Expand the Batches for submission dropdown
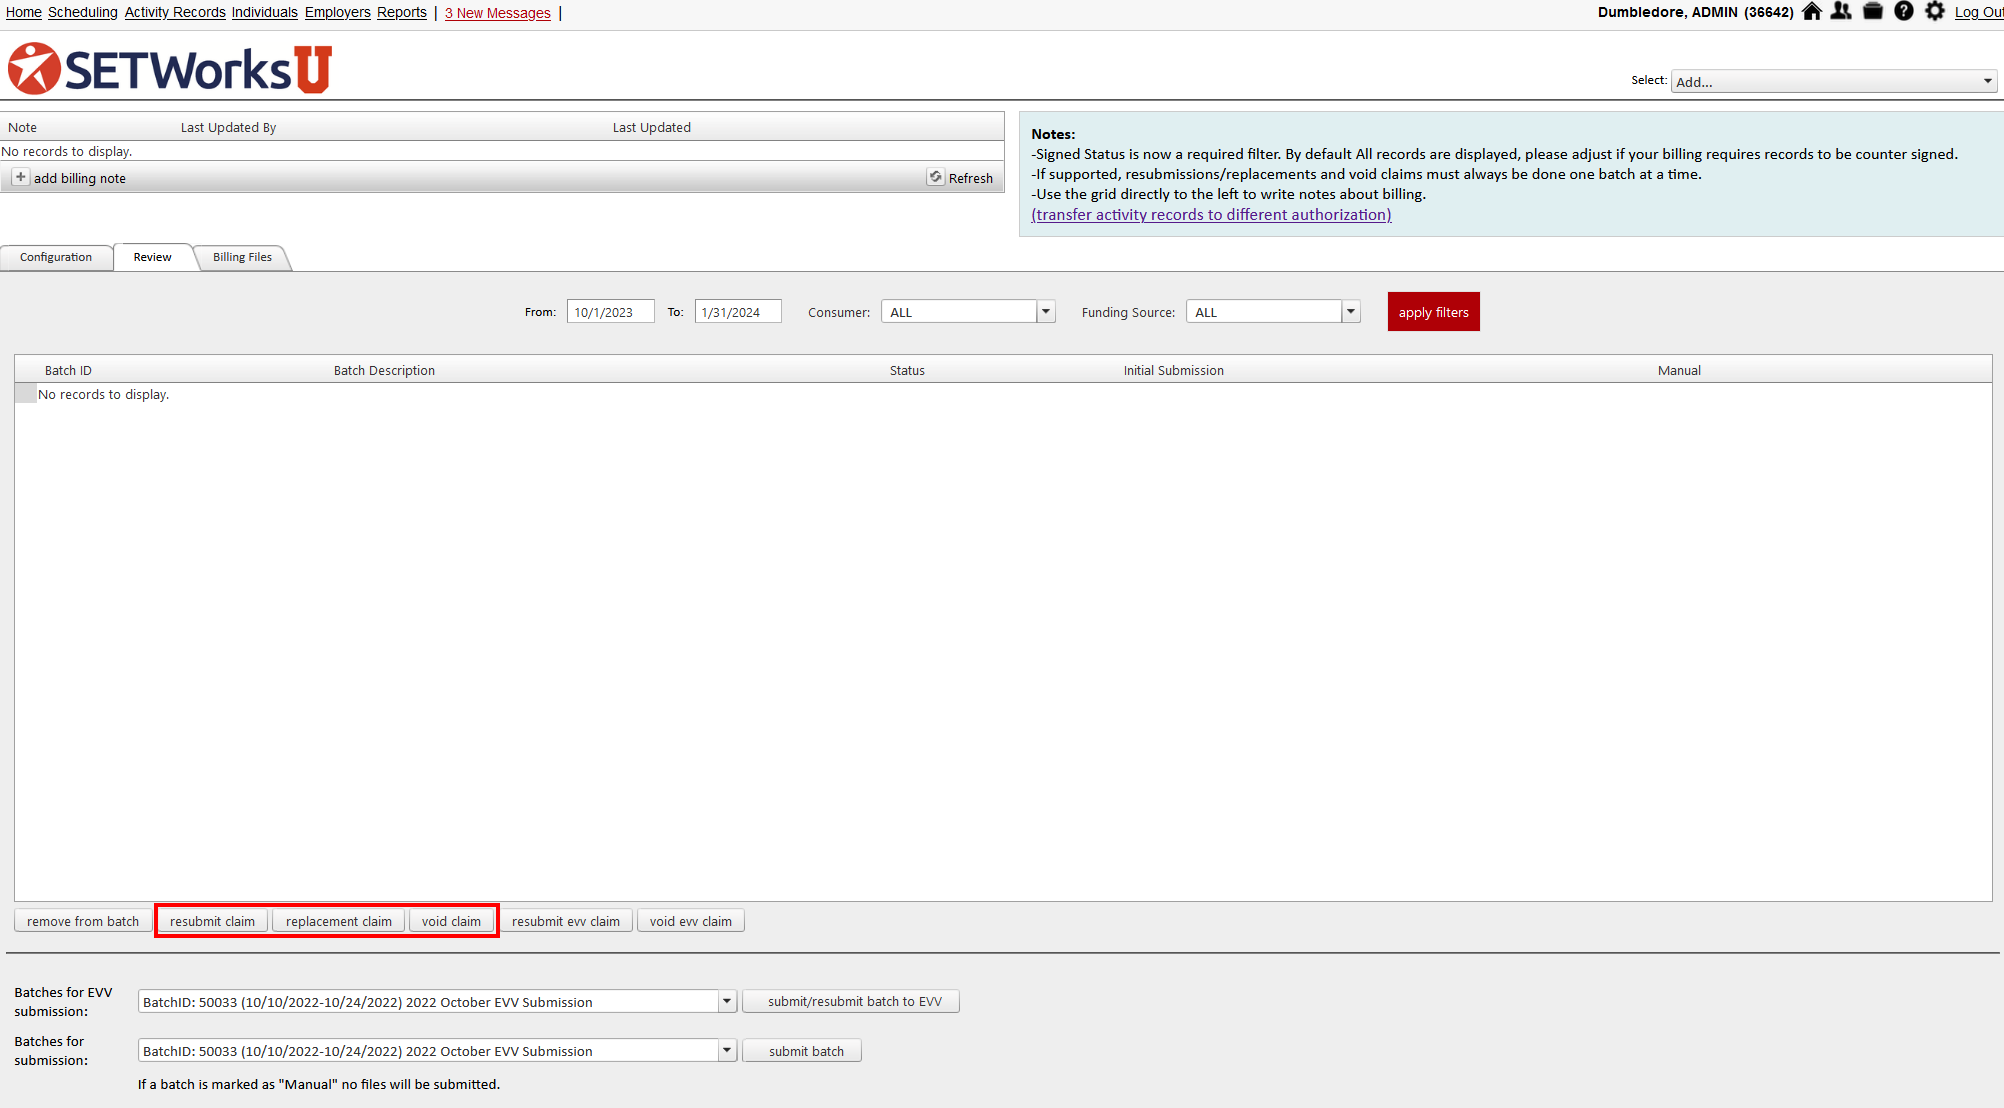 click(727, 1050)
